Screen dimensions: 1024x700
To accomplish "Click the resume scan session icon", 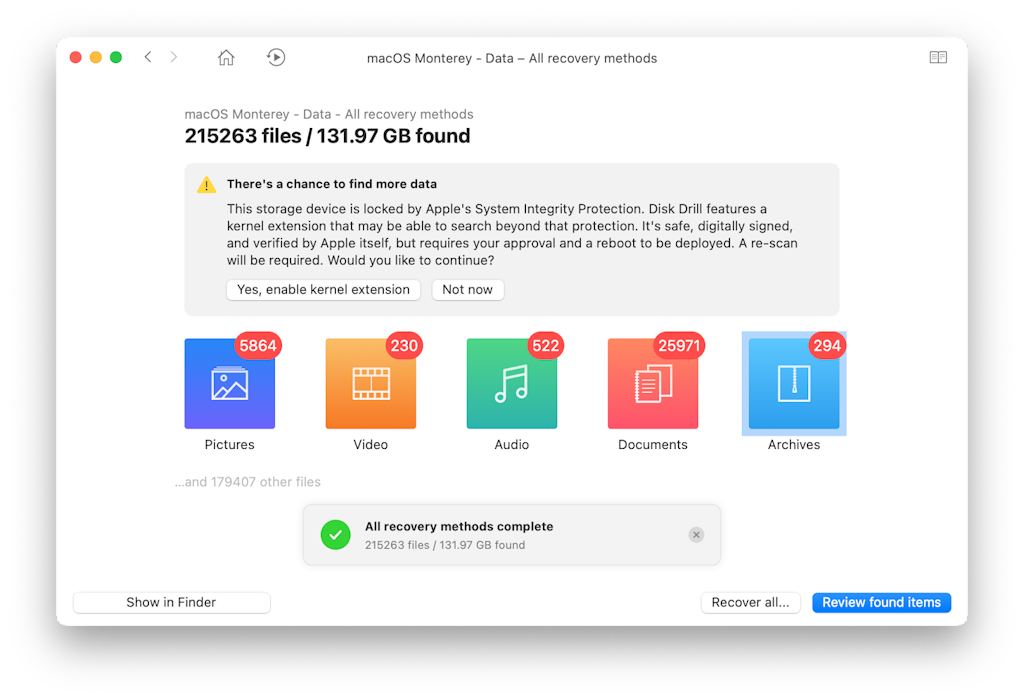I will tap(276, 57).
